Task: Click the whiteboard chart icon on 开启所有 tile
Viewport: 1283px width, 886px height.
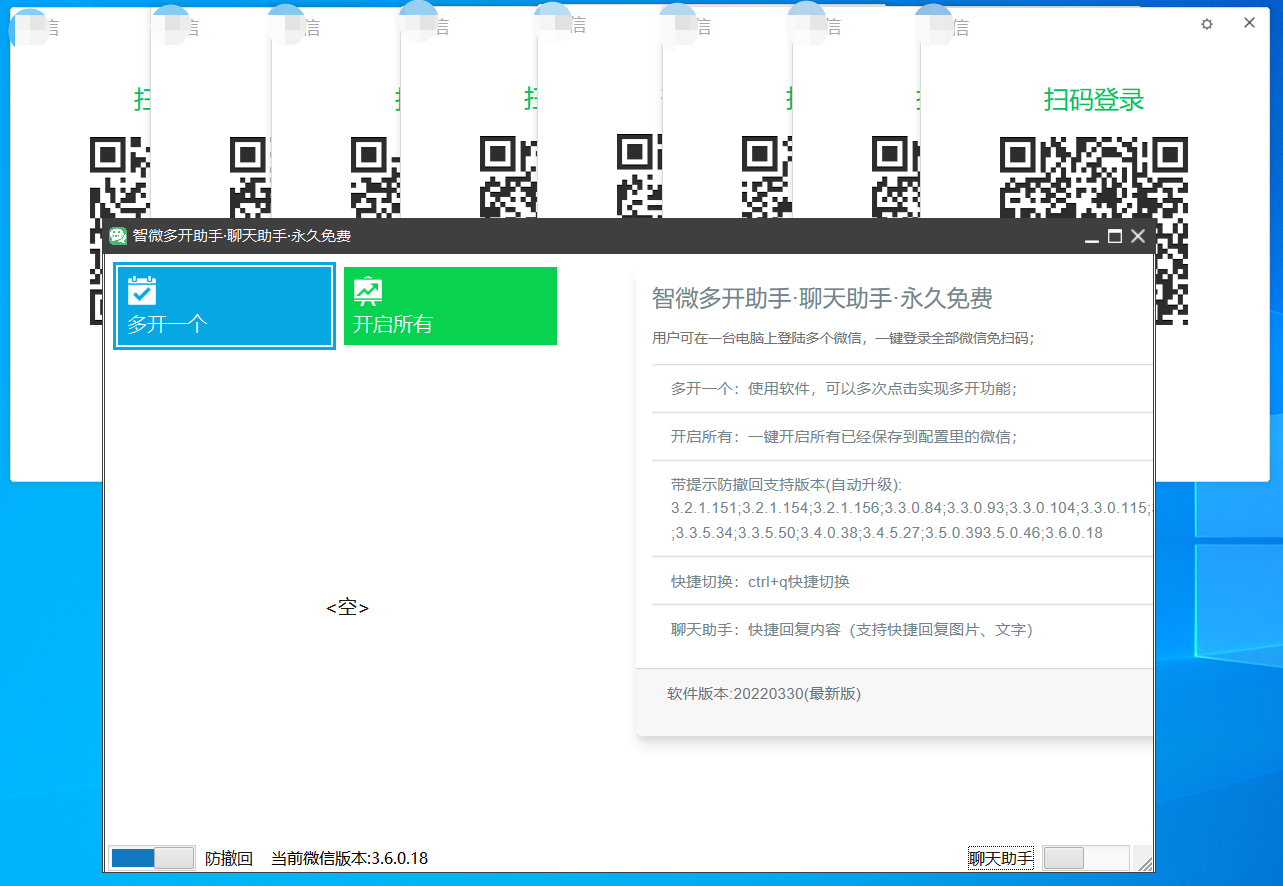Action: [366, 290]
